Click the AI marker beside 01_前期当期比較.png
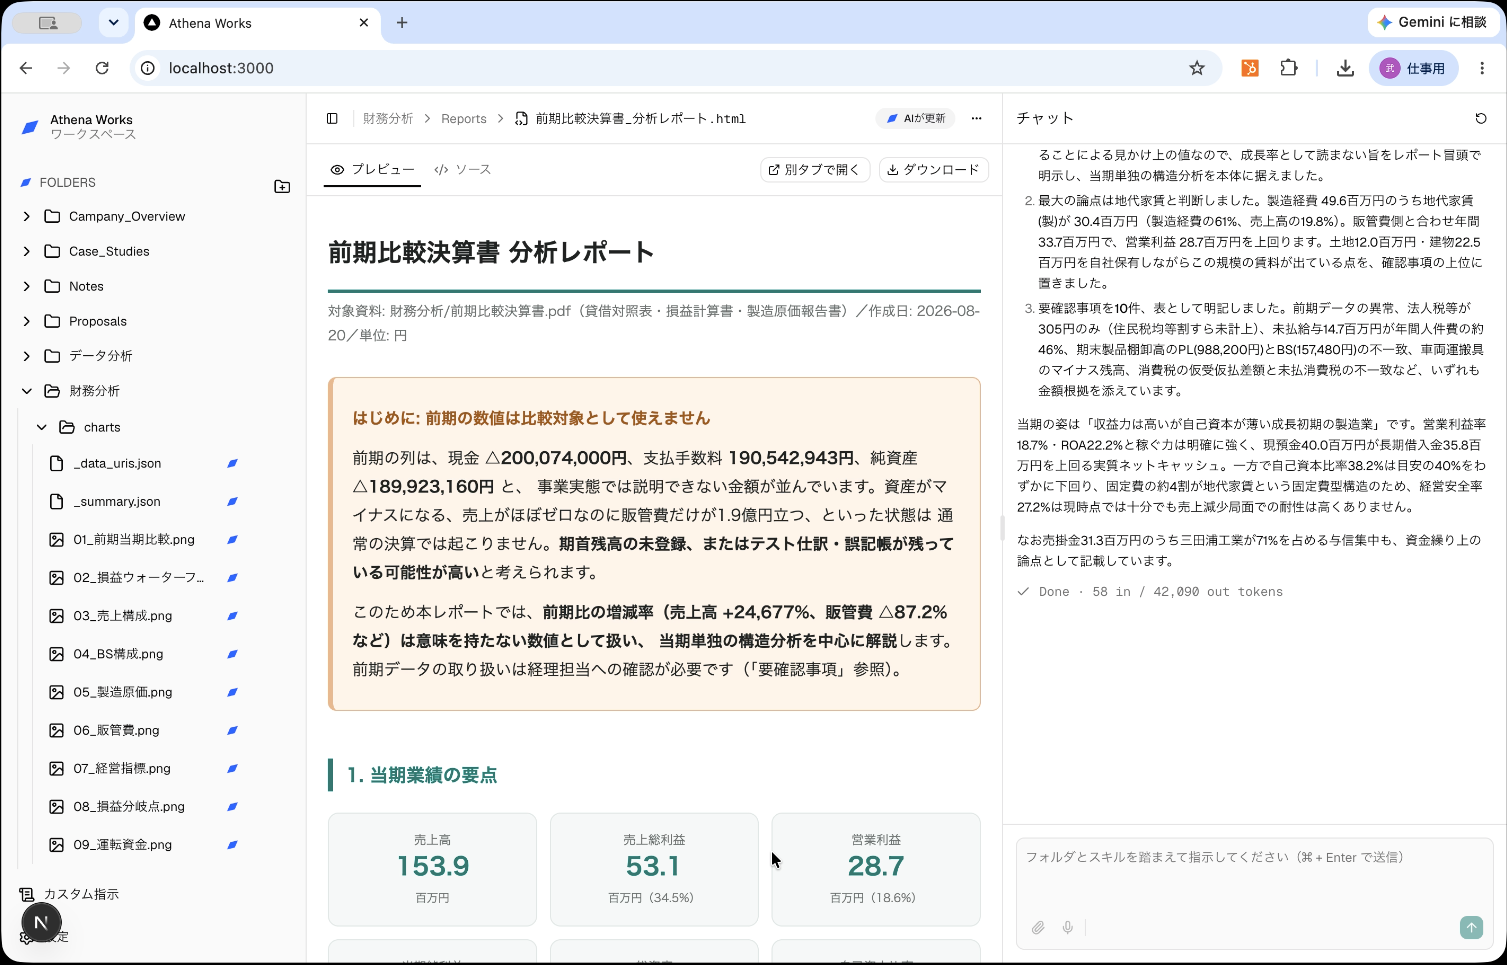1507x965 pixels. (x=232, y=539)
